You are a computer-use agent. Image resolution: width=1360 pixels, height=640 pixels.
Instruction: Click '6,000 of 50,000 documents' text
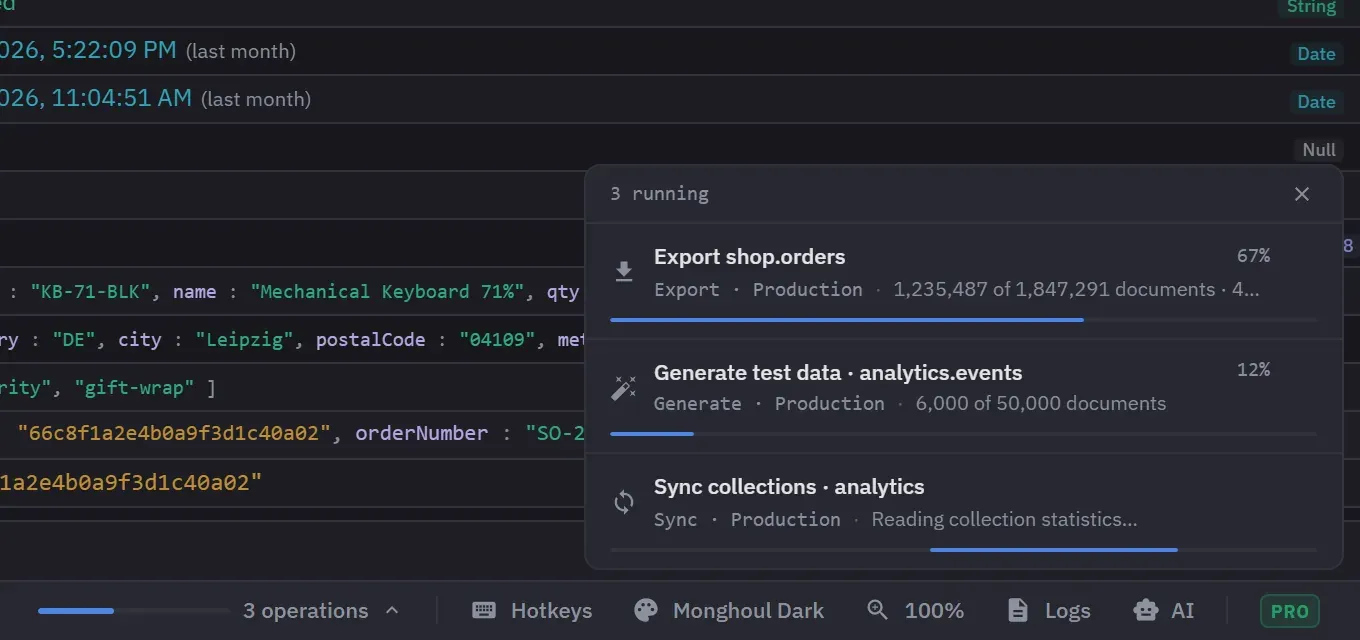(1040, 404)
